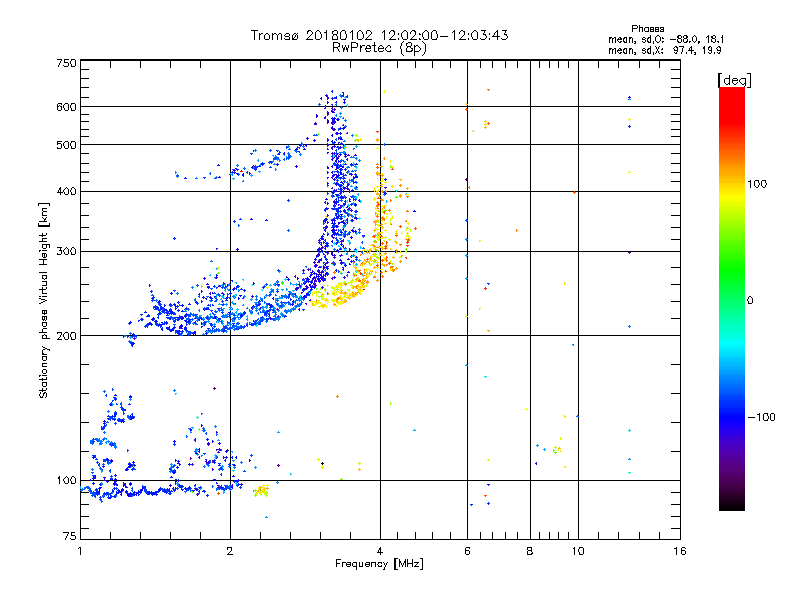
Task: Click the '[deg]' colorbar unit label
Action: click(x=734, y=80)
